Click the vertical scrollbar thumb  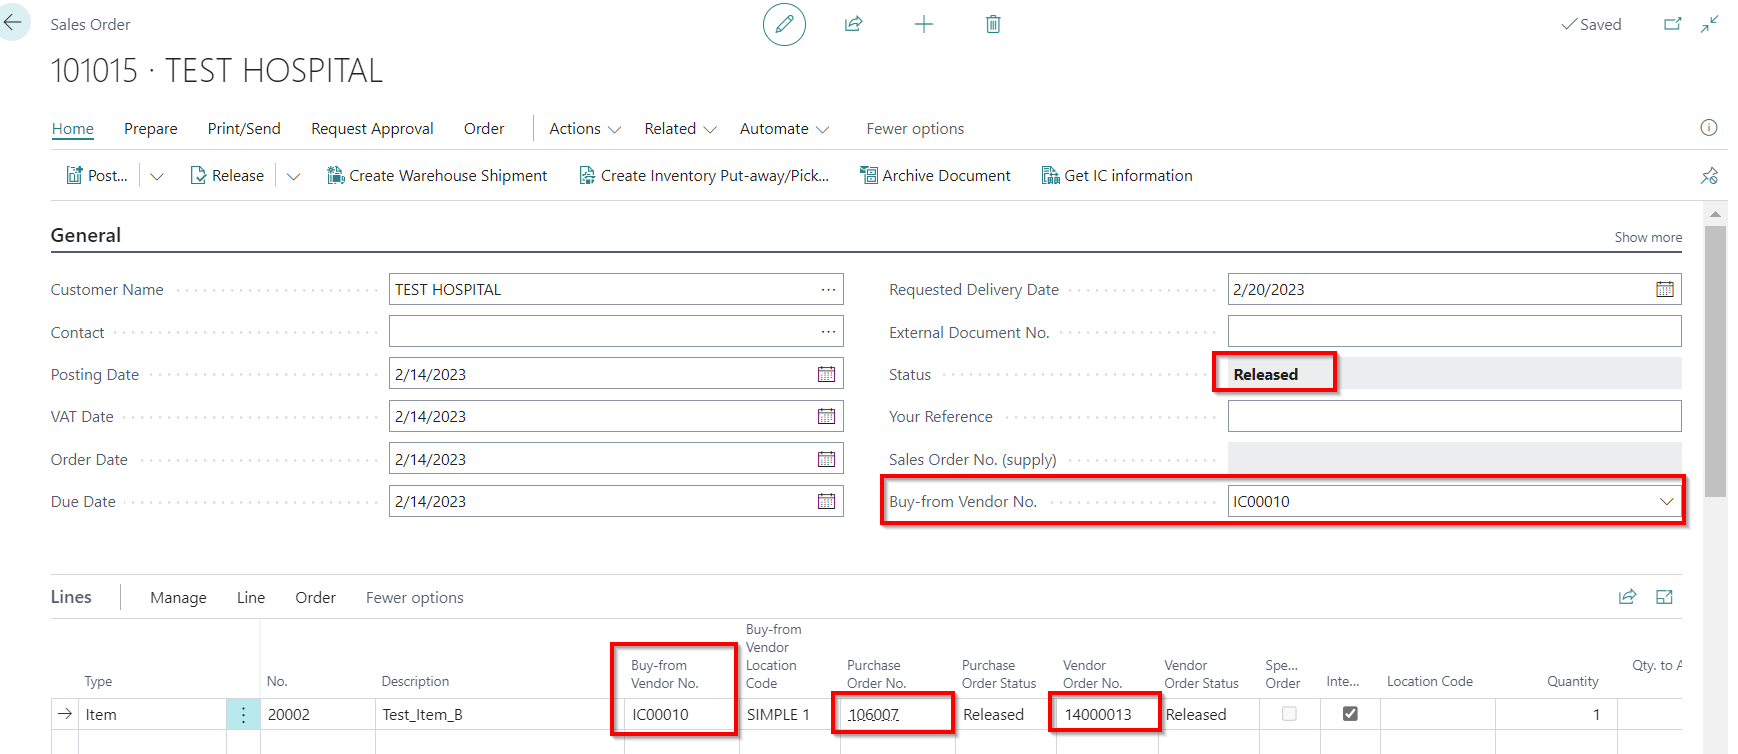pos(1715,360)
